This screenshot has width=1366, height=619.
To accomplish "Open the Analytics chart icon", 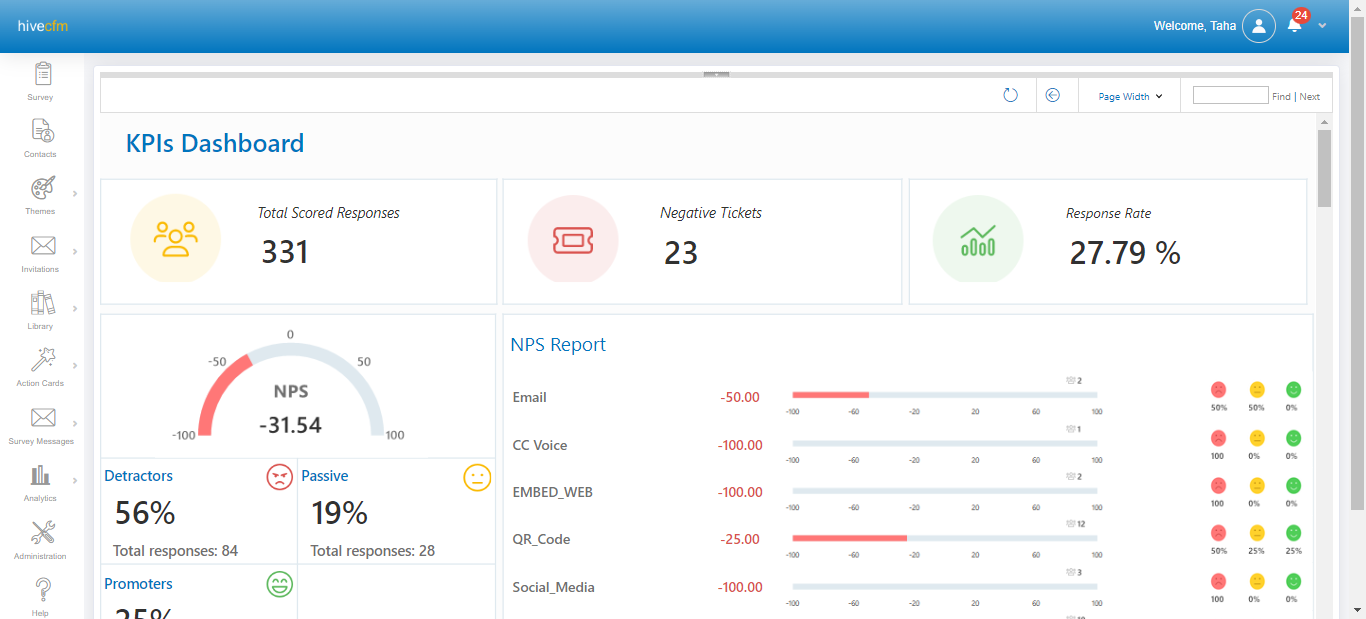I will (40, 475).
